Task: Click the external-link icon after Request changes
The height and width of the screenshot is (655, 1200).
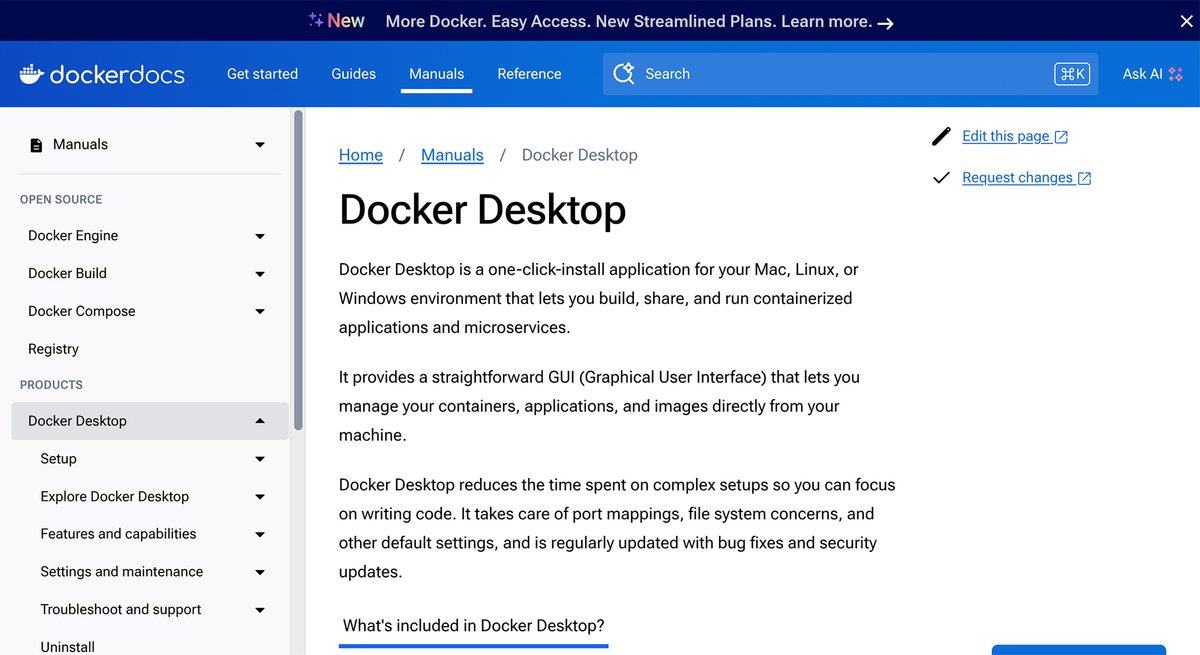Action: pyautogui.click(x=1085, y=178)
